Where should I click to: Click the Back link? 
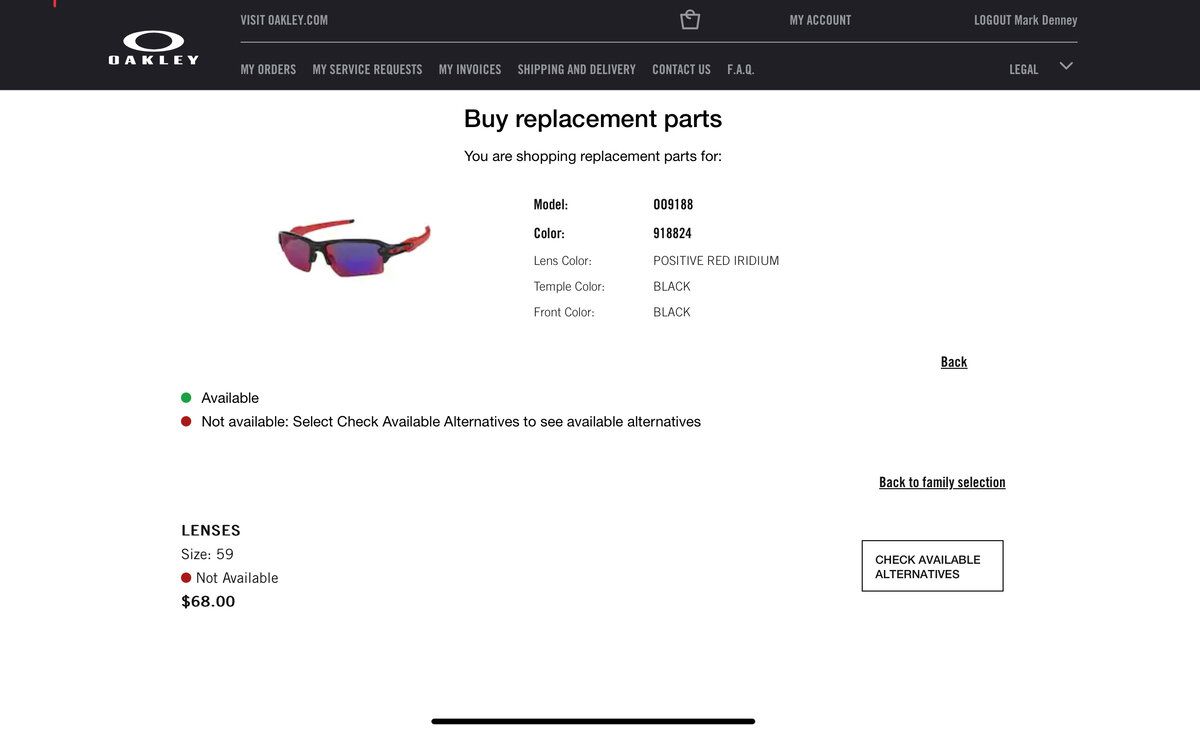(x=953, y=362)
